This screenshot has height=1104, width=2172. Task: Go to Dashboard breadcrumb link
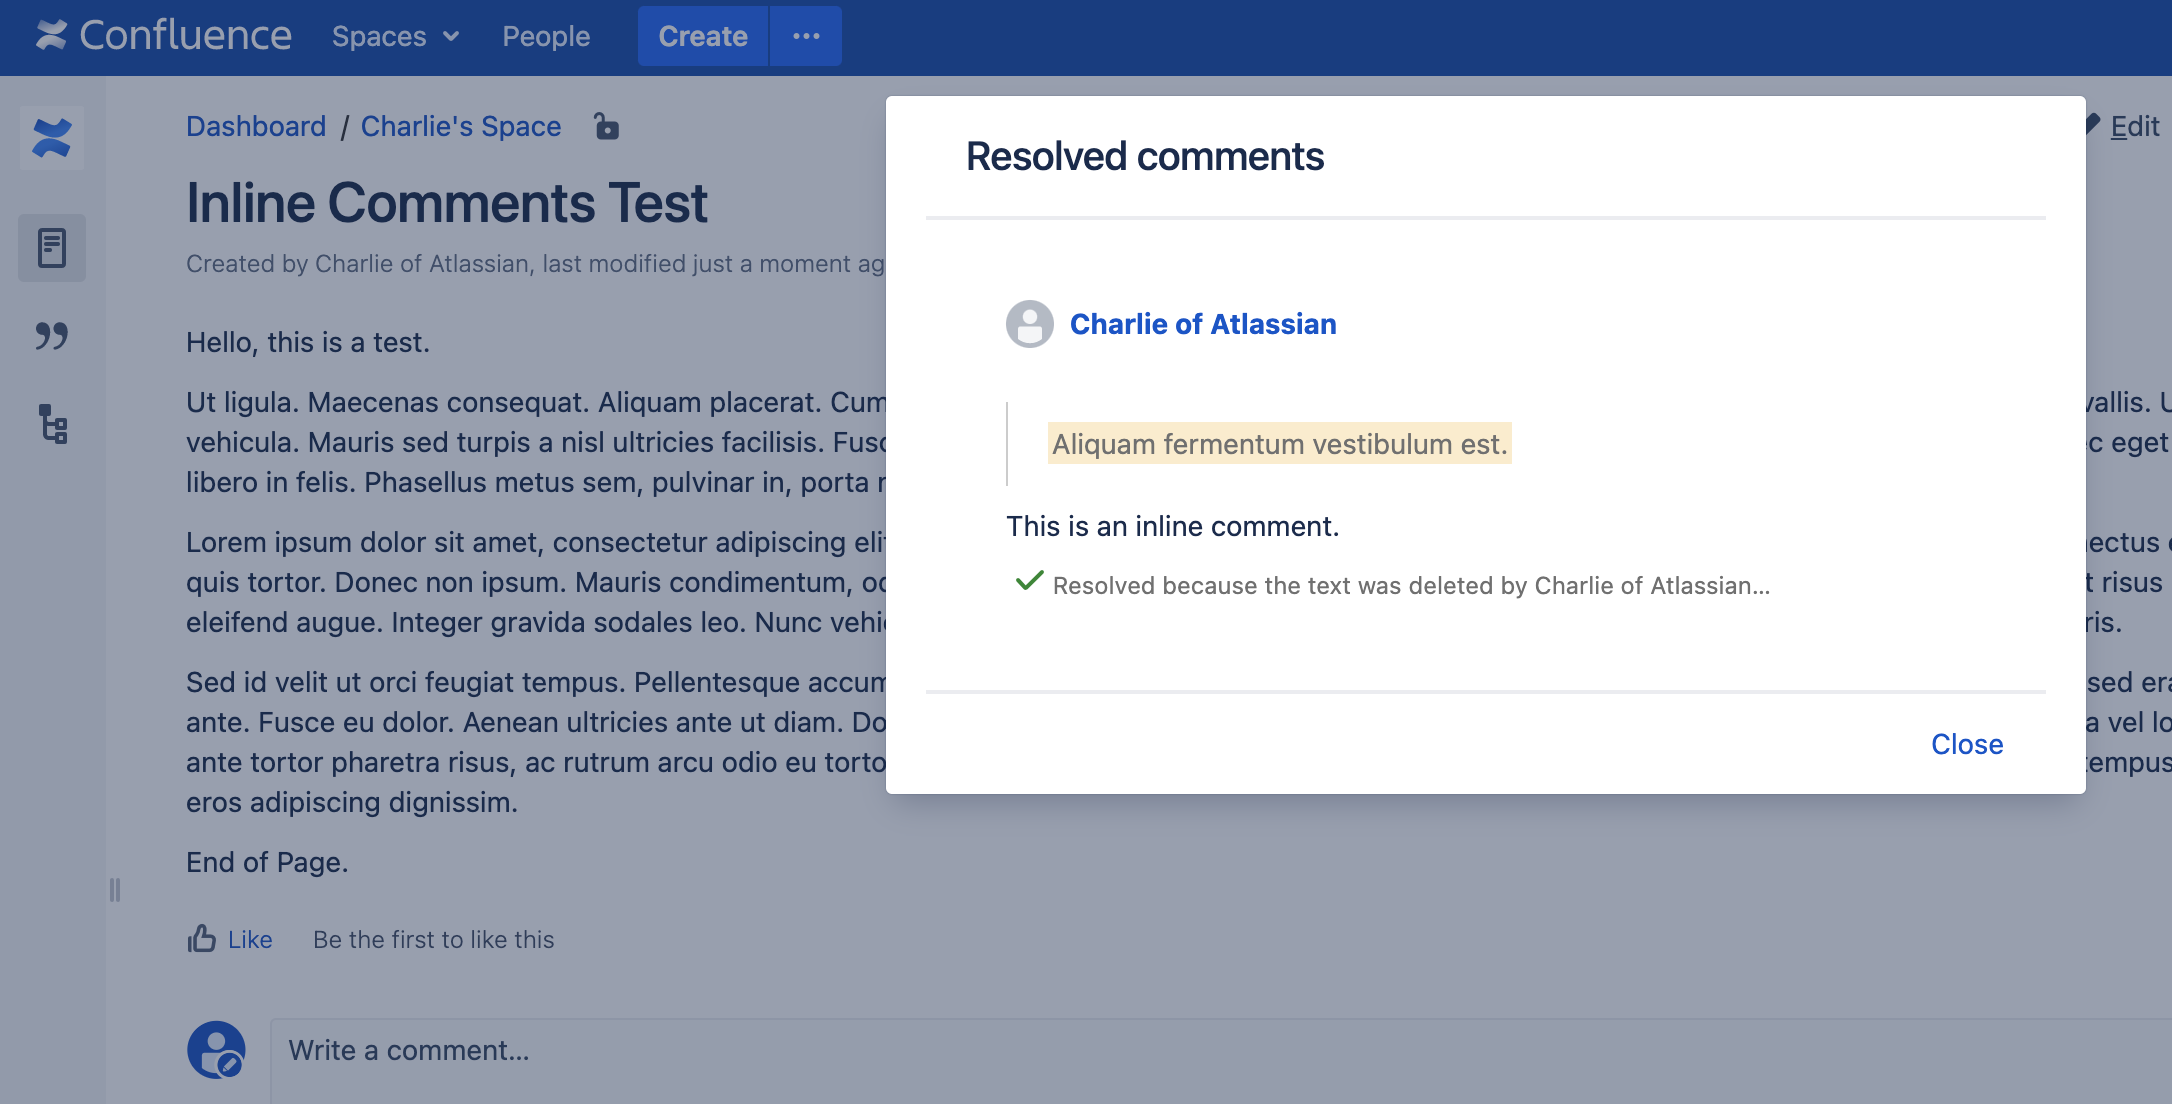tap(256, 126)
